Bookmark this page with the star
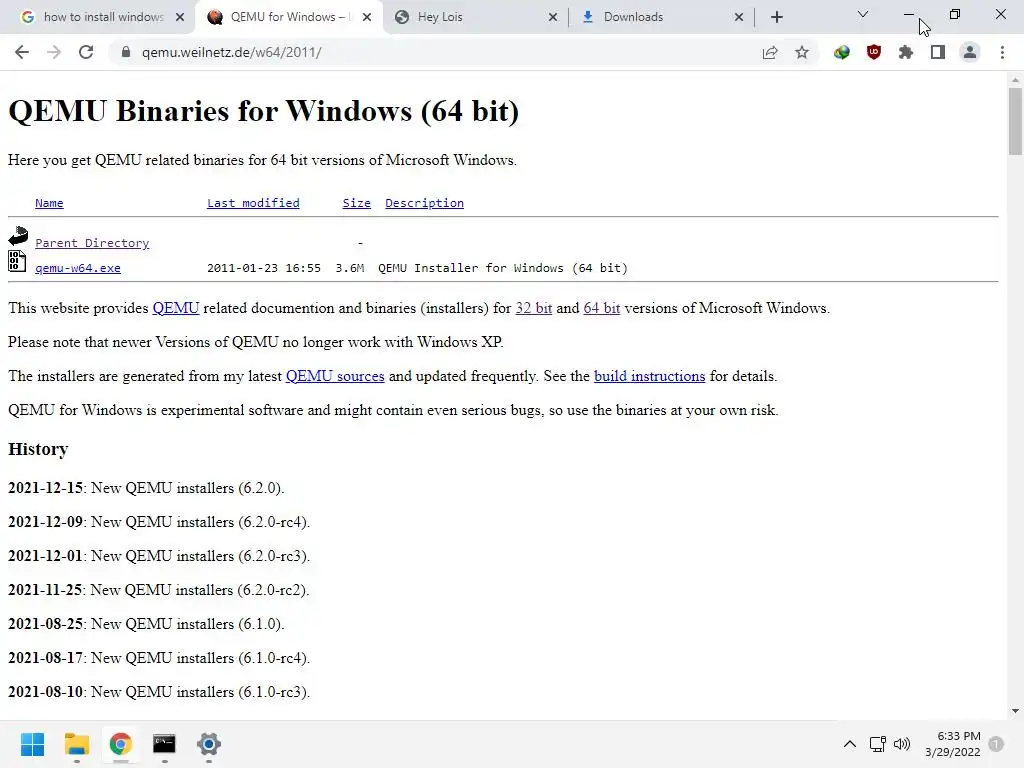Image resolution: width=1024 pixels, height=768 pixels. pos(802,52)
